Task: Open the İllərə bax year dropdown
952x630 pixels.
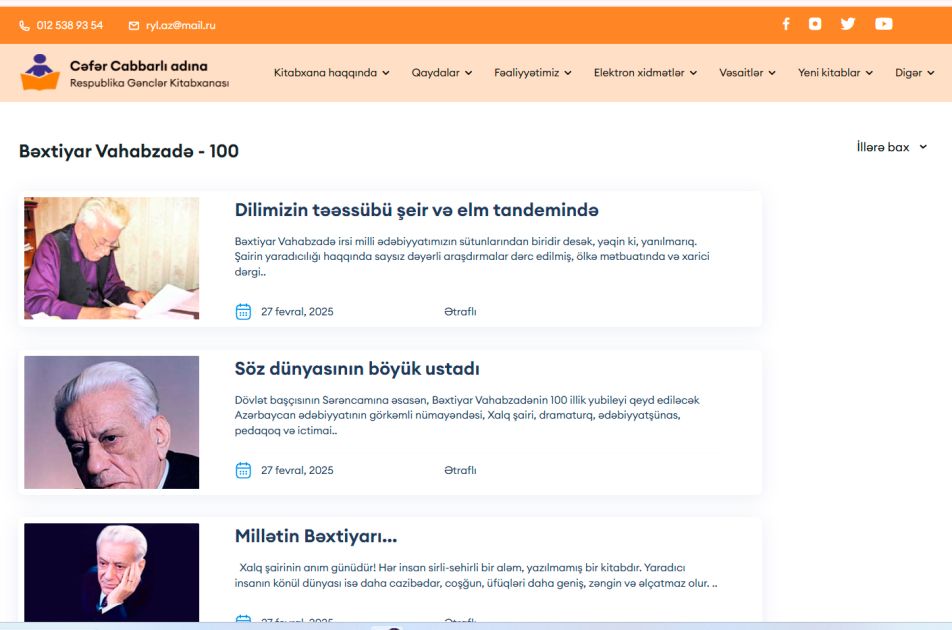Action: (x=892, y=147)
